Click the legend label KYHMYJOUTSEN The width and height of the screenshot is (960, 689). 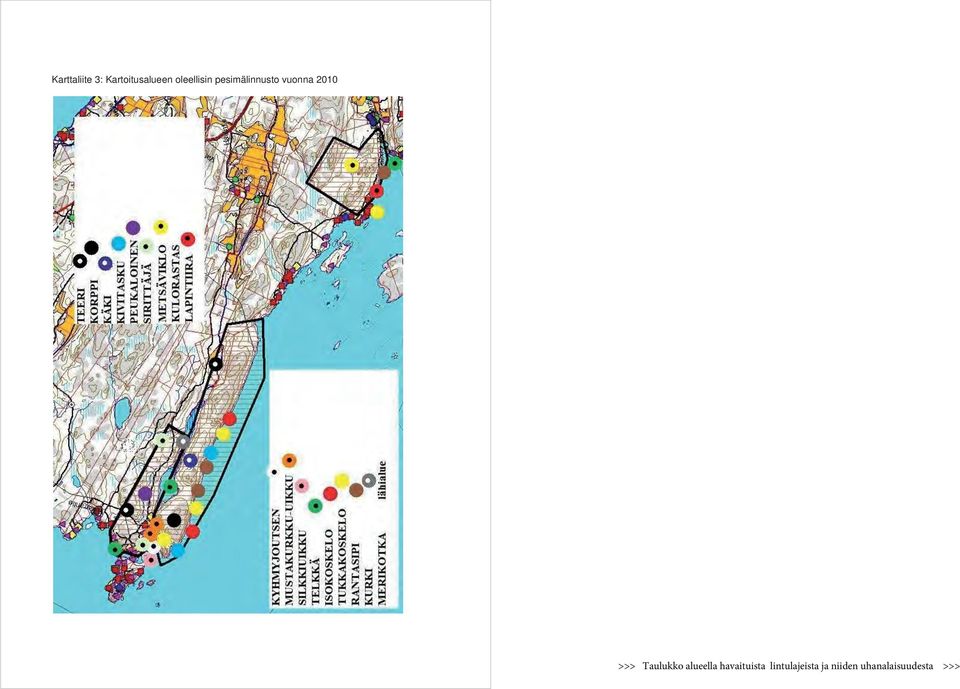(x=276, y=557)
